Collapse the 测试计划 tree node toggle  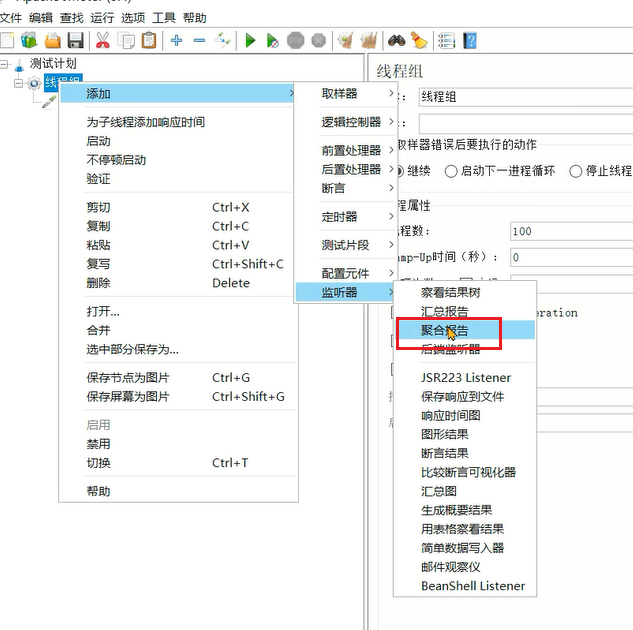tap(6, 65)
